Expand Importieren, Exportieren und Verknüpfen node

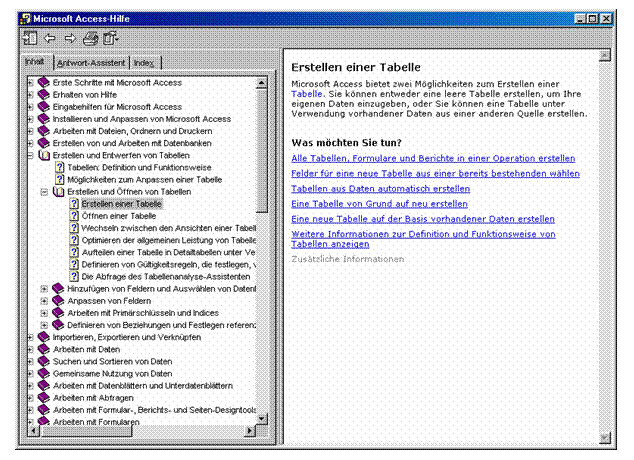coord(30,337)
